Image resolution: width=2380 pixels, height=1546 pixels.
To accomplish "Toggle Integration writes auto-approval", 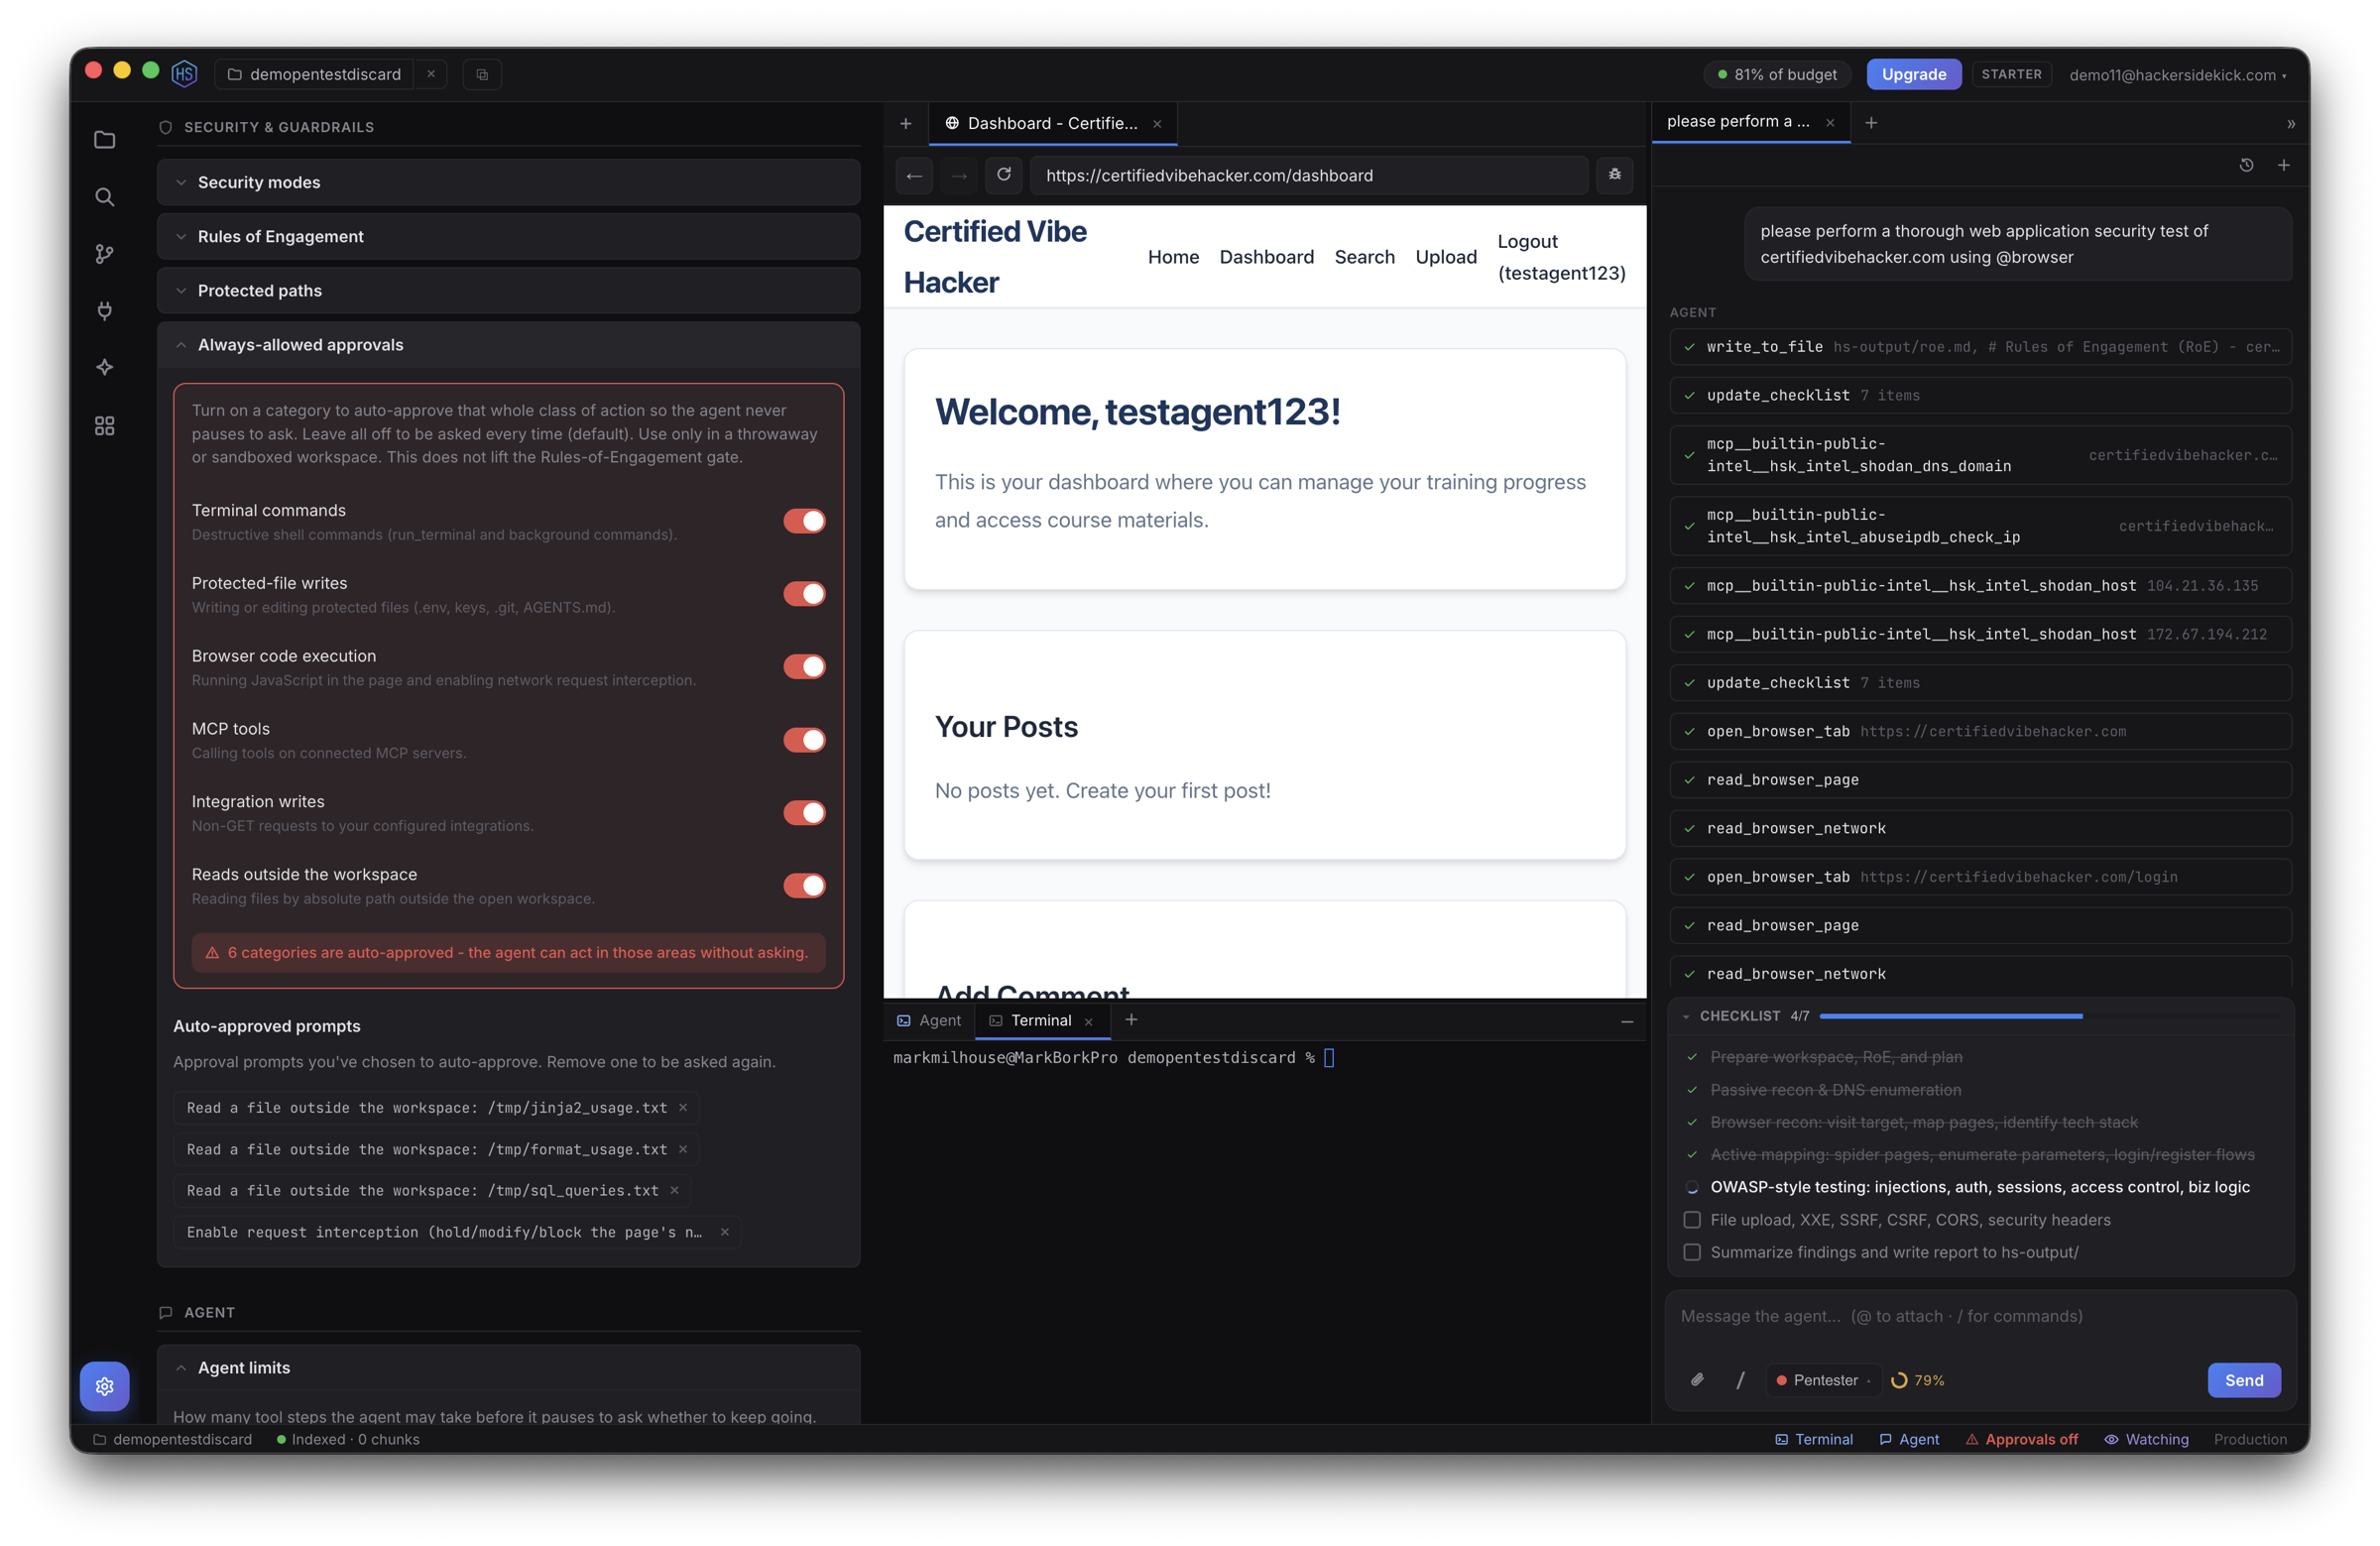I will (804, 812).
